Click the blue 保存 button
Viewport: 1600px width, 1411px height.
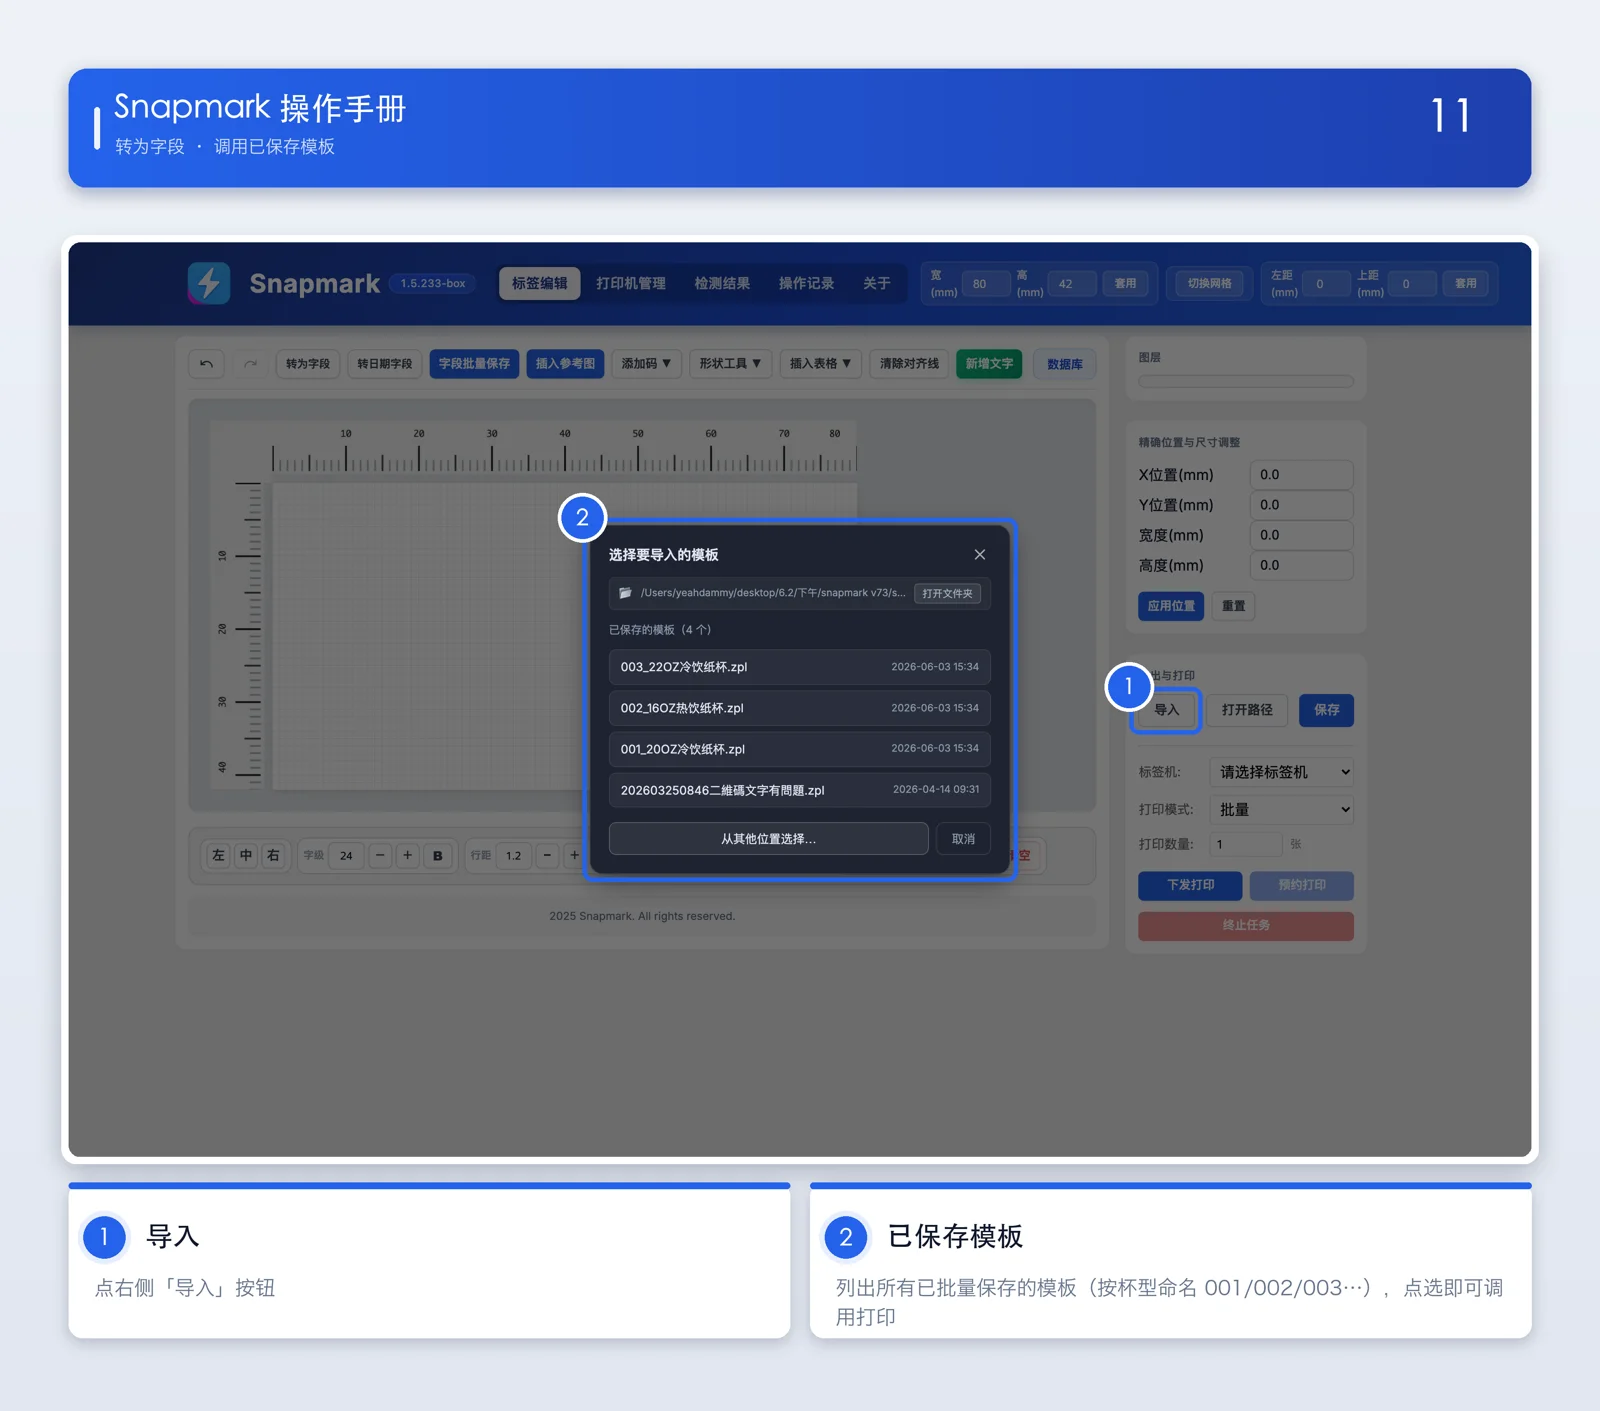(x=1327, y=710)
